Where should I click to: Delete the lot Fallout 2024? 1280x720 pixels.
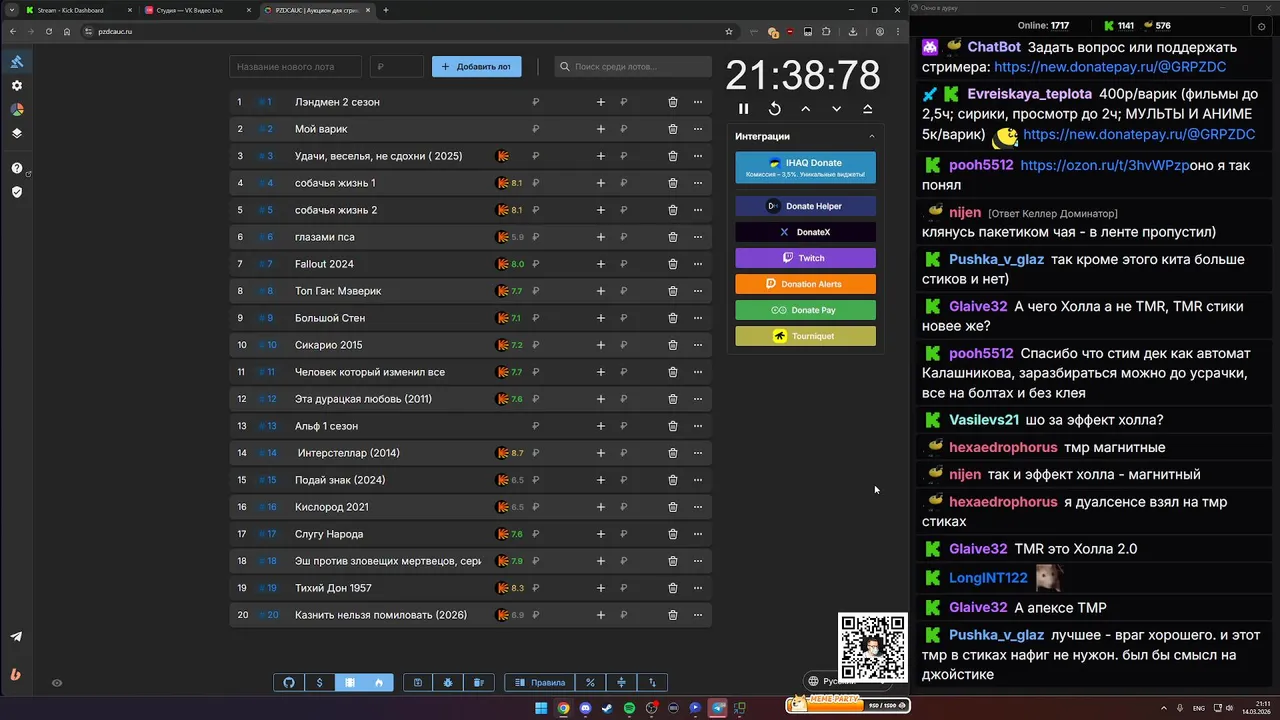(673, 264)
